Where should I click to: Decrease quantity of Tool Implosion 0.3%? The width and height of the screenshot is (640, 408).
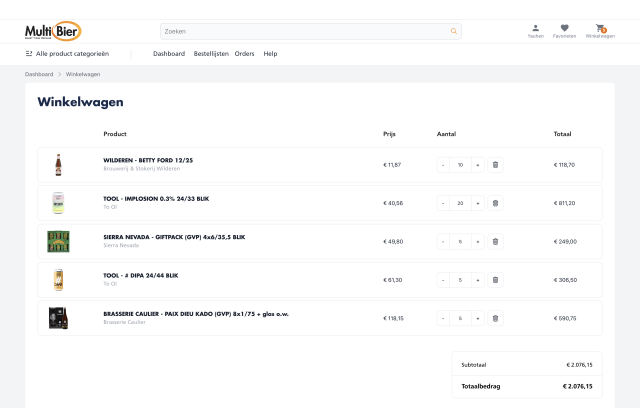[443, 203]
